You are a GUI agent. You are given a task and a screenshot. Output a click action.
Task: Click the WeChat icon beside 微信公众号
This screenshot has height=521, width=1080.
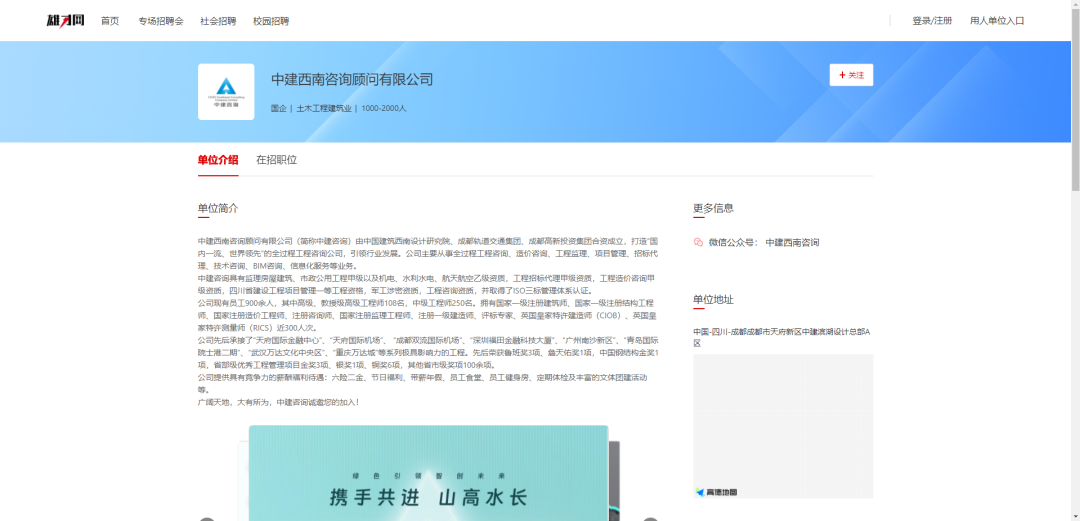[x=698, y=243]
